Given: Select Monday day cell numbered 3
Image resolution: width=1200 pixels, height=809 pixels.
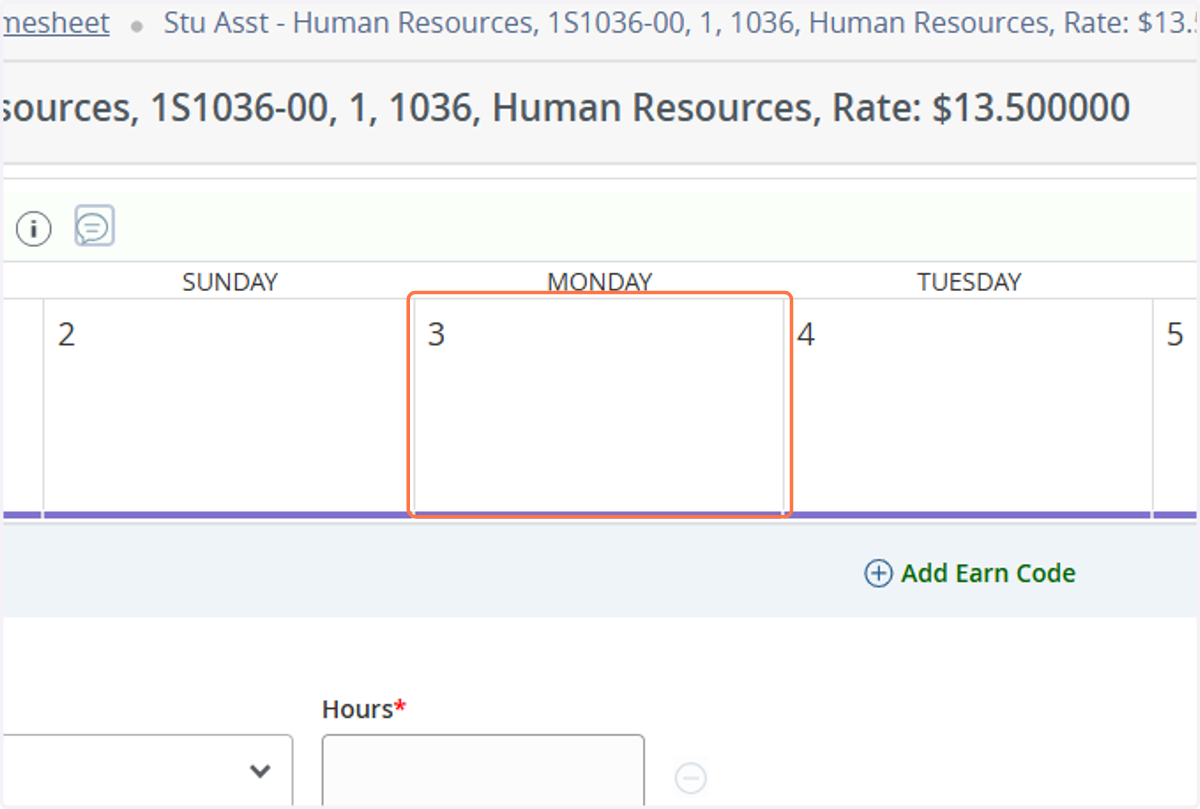Looking at the screenshot, I should coord(599,407).
